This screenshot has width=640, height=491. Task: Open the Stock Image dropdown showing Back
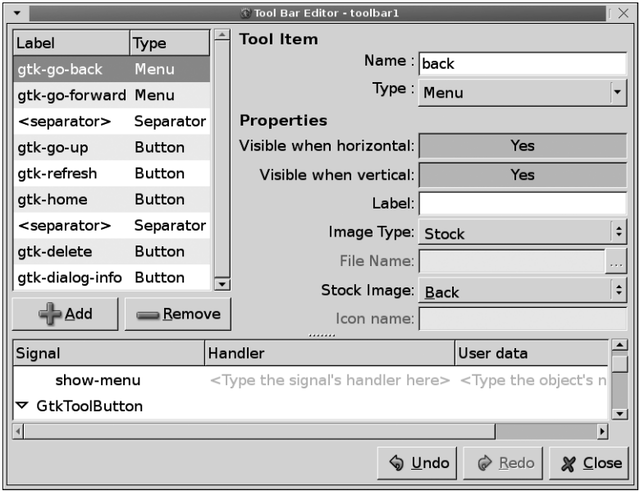[x=521, y=292]
